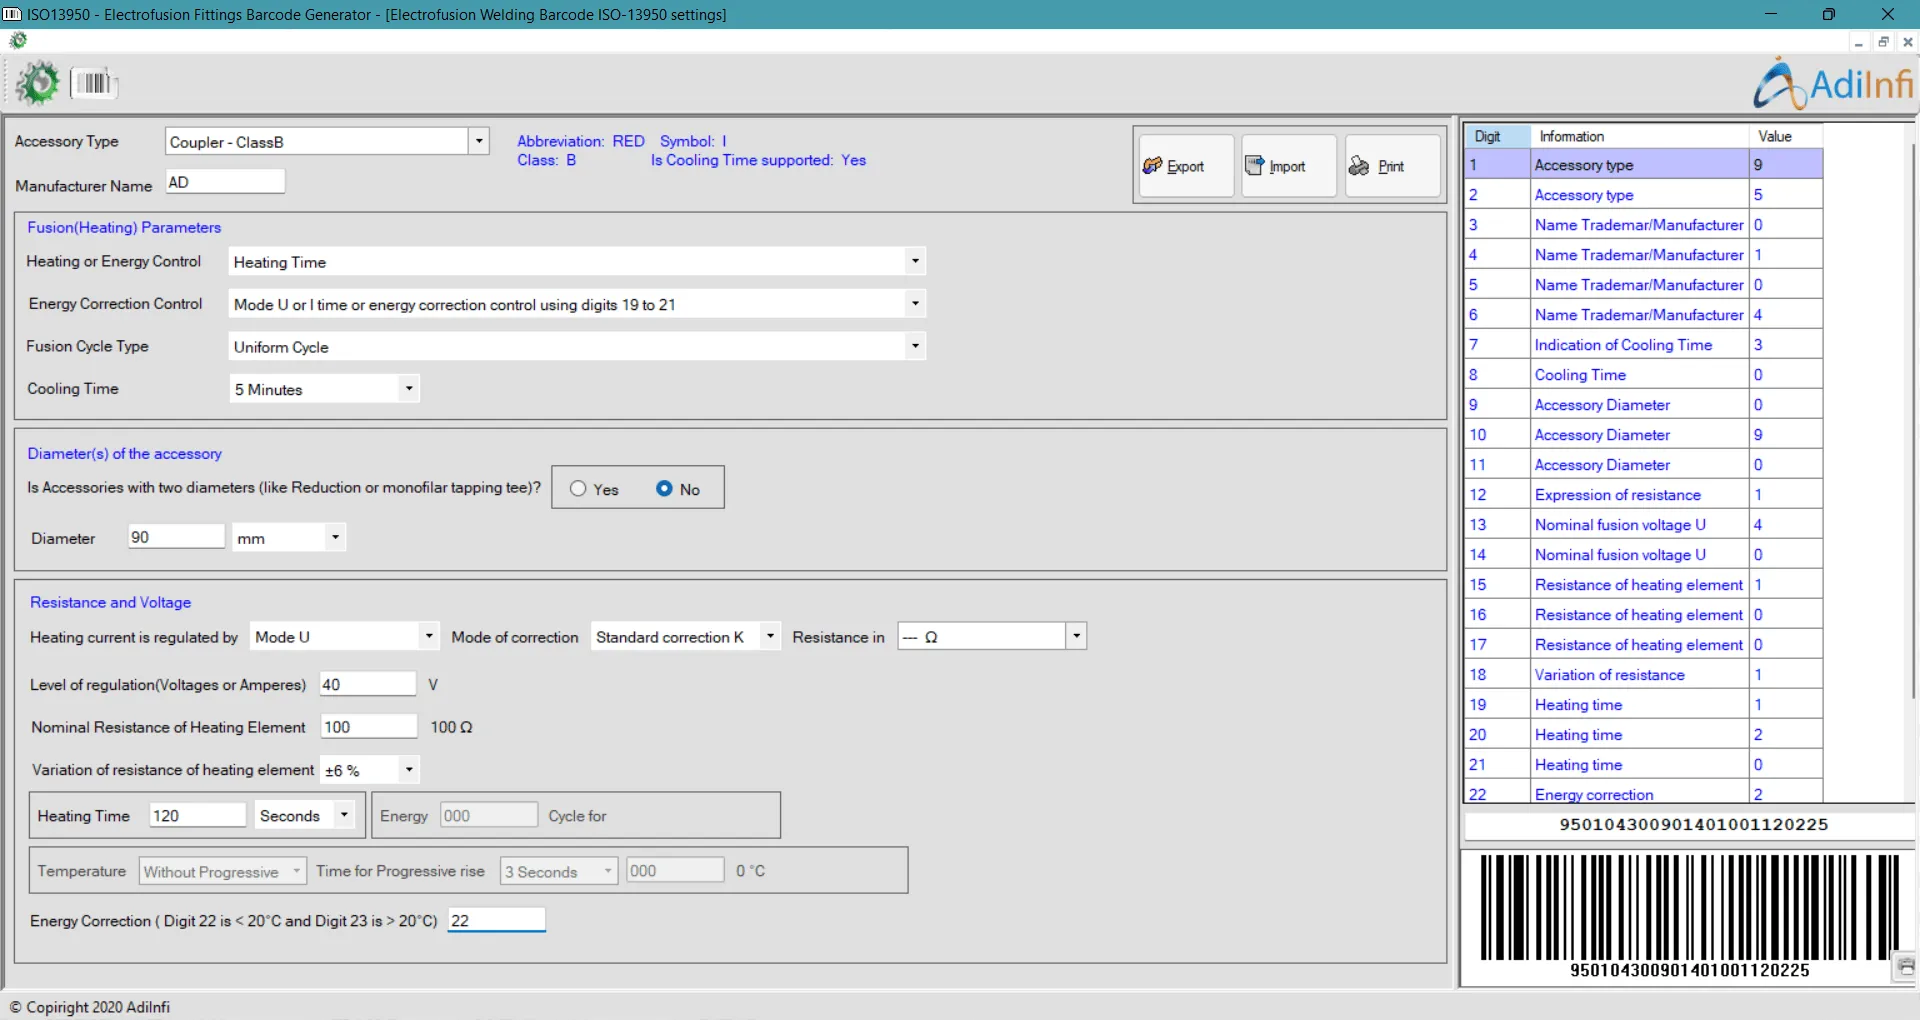Viewport: 1920px width, 1020px height.
Task: Click the Digit column header
Action: (1497, 136)
